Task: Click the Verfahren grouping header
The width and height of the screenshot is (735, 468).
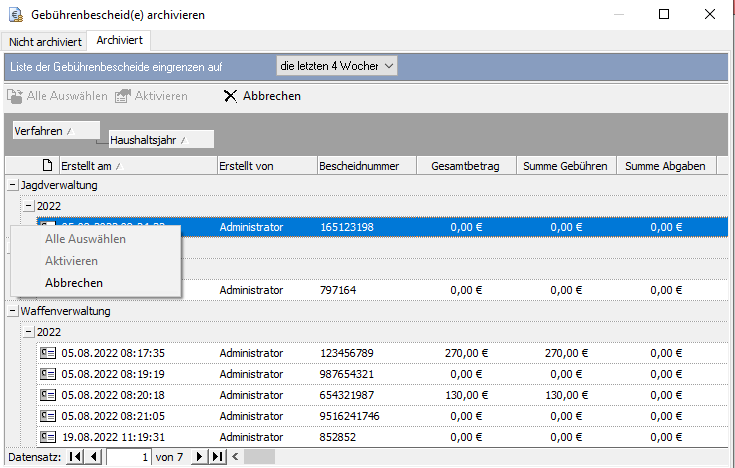Action: click(x=55, y=131)
